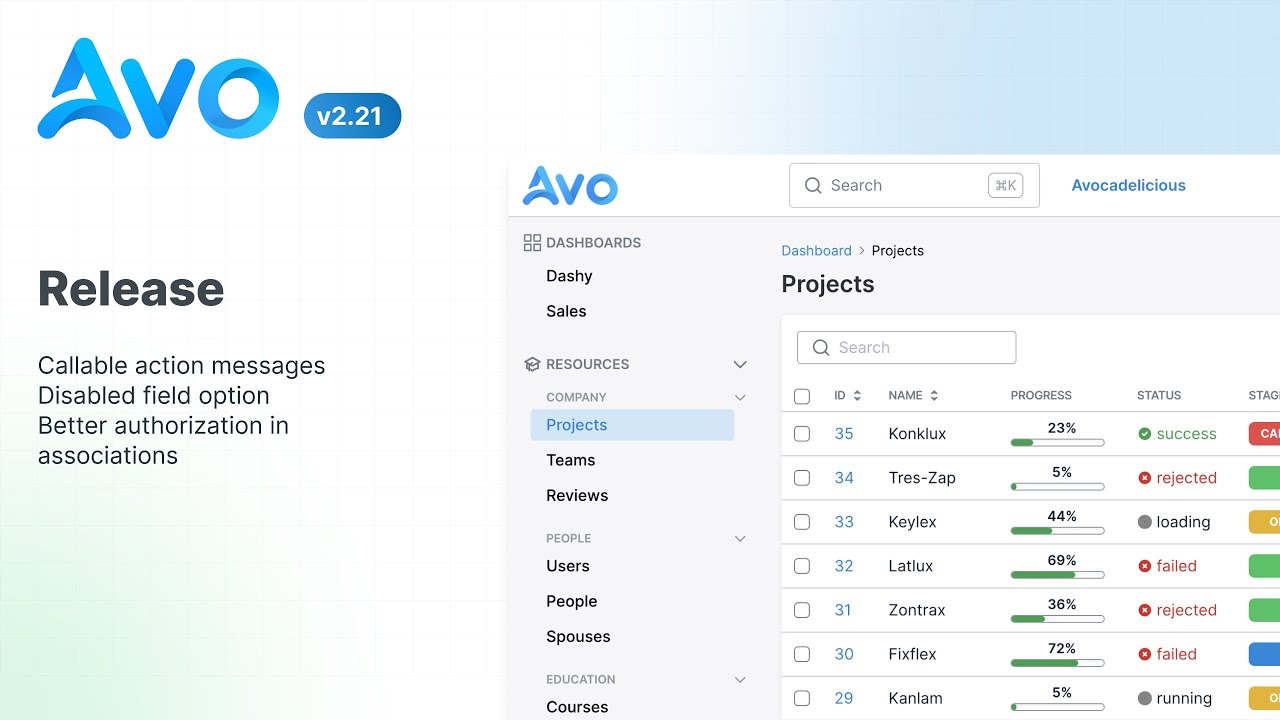Click Avocadelicious link in header
The width and height of the screenshot is (1280, 720).
pos(1128,185)
